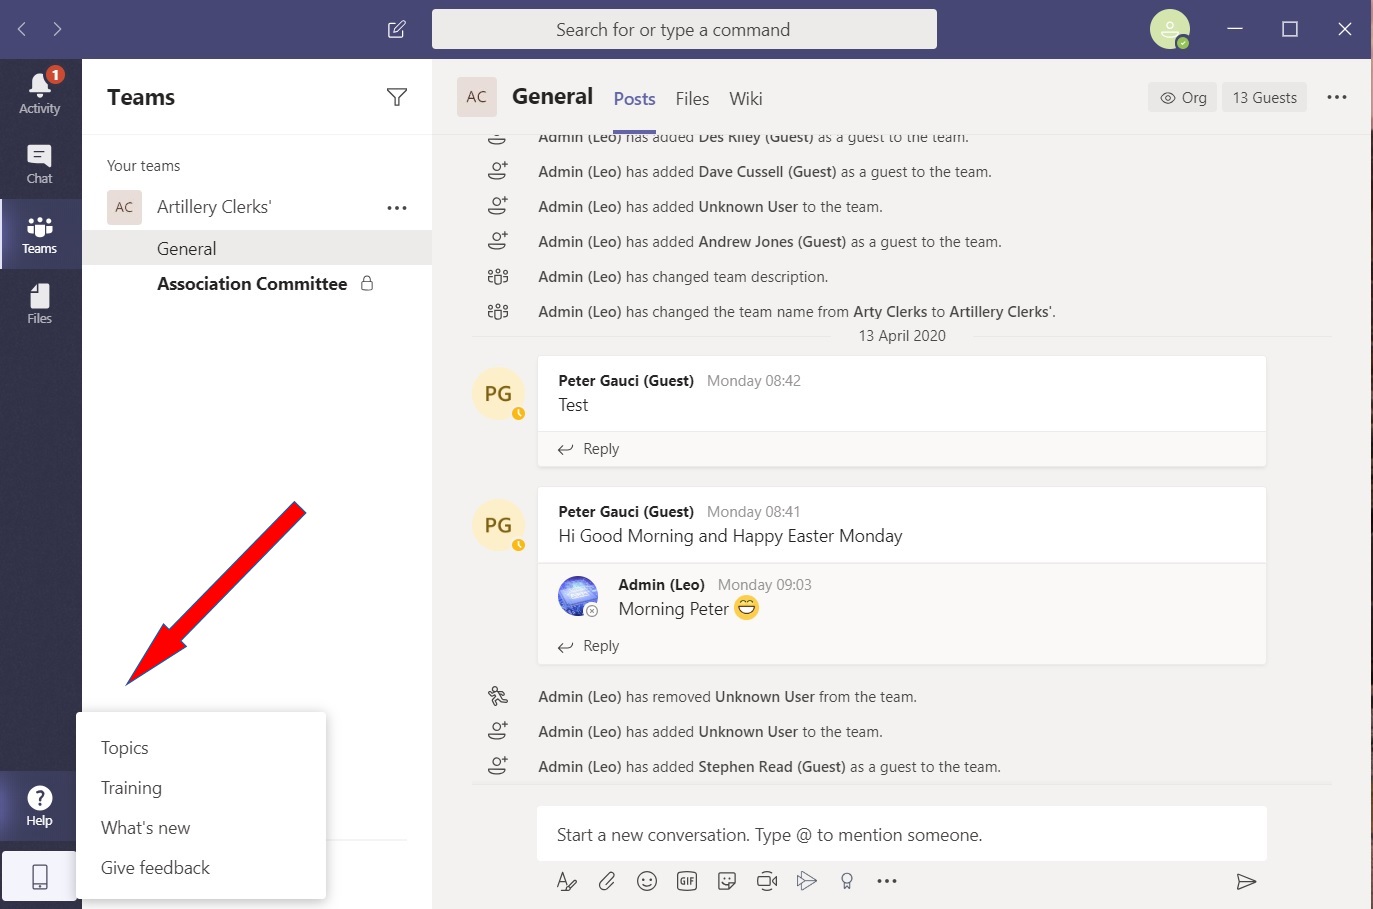Send a Praise badge from the compose bar
The height and width of the screenshot is (909, 1373).
coord(846,881)
